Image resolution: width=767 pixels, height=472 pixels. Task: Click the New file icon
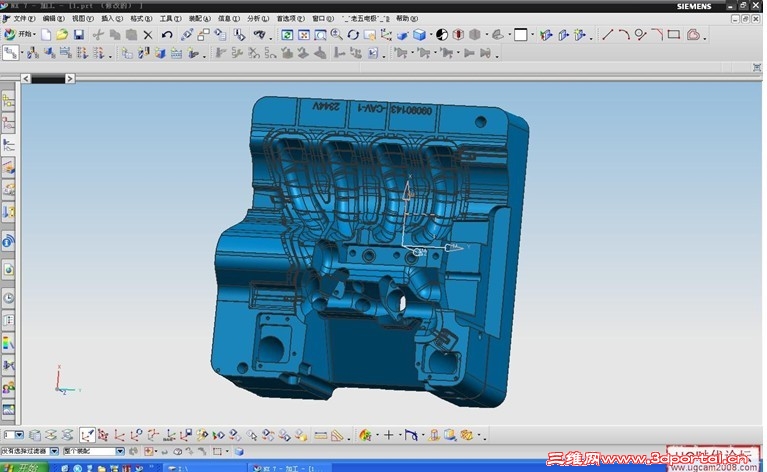[x=46, y=35]
